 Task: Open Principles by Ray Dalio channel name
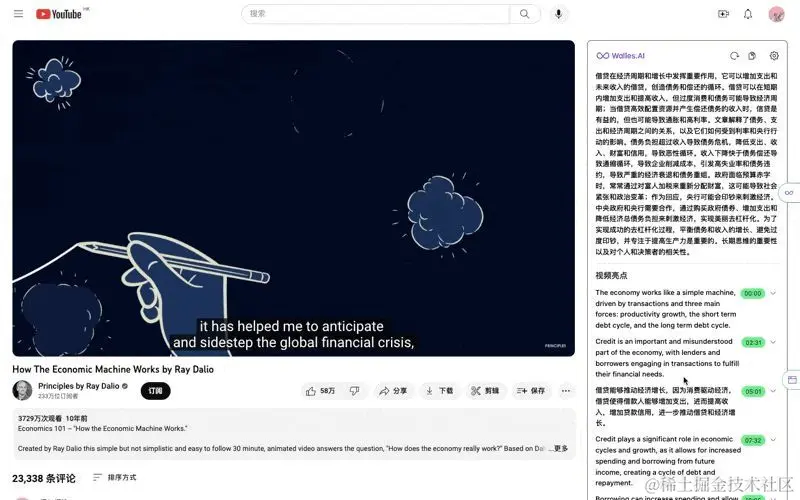click(x=79, y=386)
